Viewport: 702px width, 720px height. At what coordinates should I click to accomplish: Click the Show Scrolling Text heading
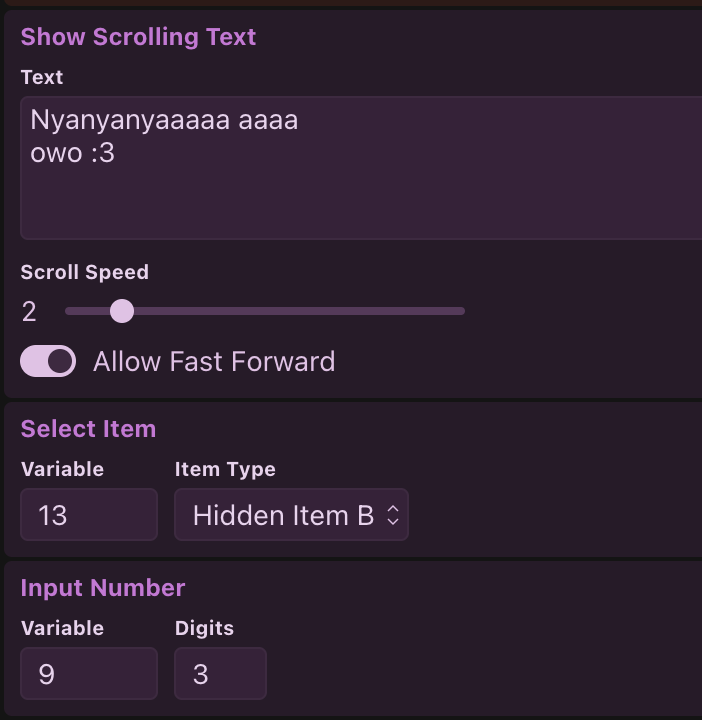[138, 37]
